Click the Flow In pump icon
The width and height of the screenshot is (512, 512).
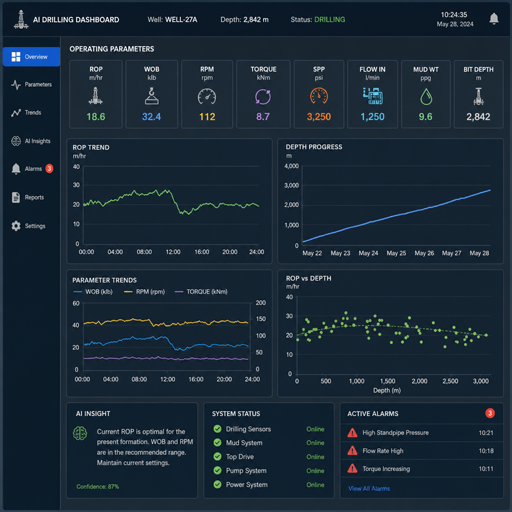point(373,96)
